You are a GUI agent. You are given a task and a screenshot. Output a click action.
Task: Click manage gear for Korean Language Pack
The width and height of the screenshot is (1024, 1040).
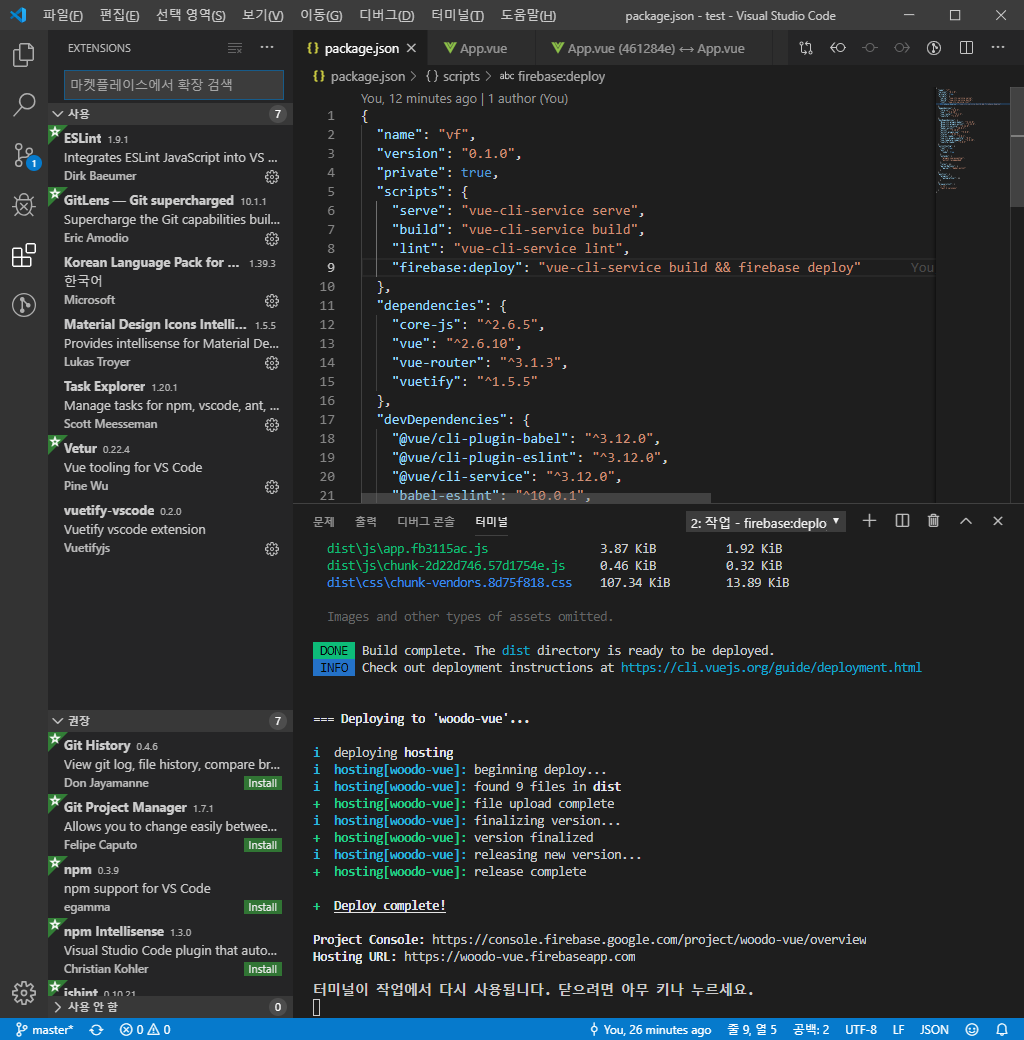(272, 301)
